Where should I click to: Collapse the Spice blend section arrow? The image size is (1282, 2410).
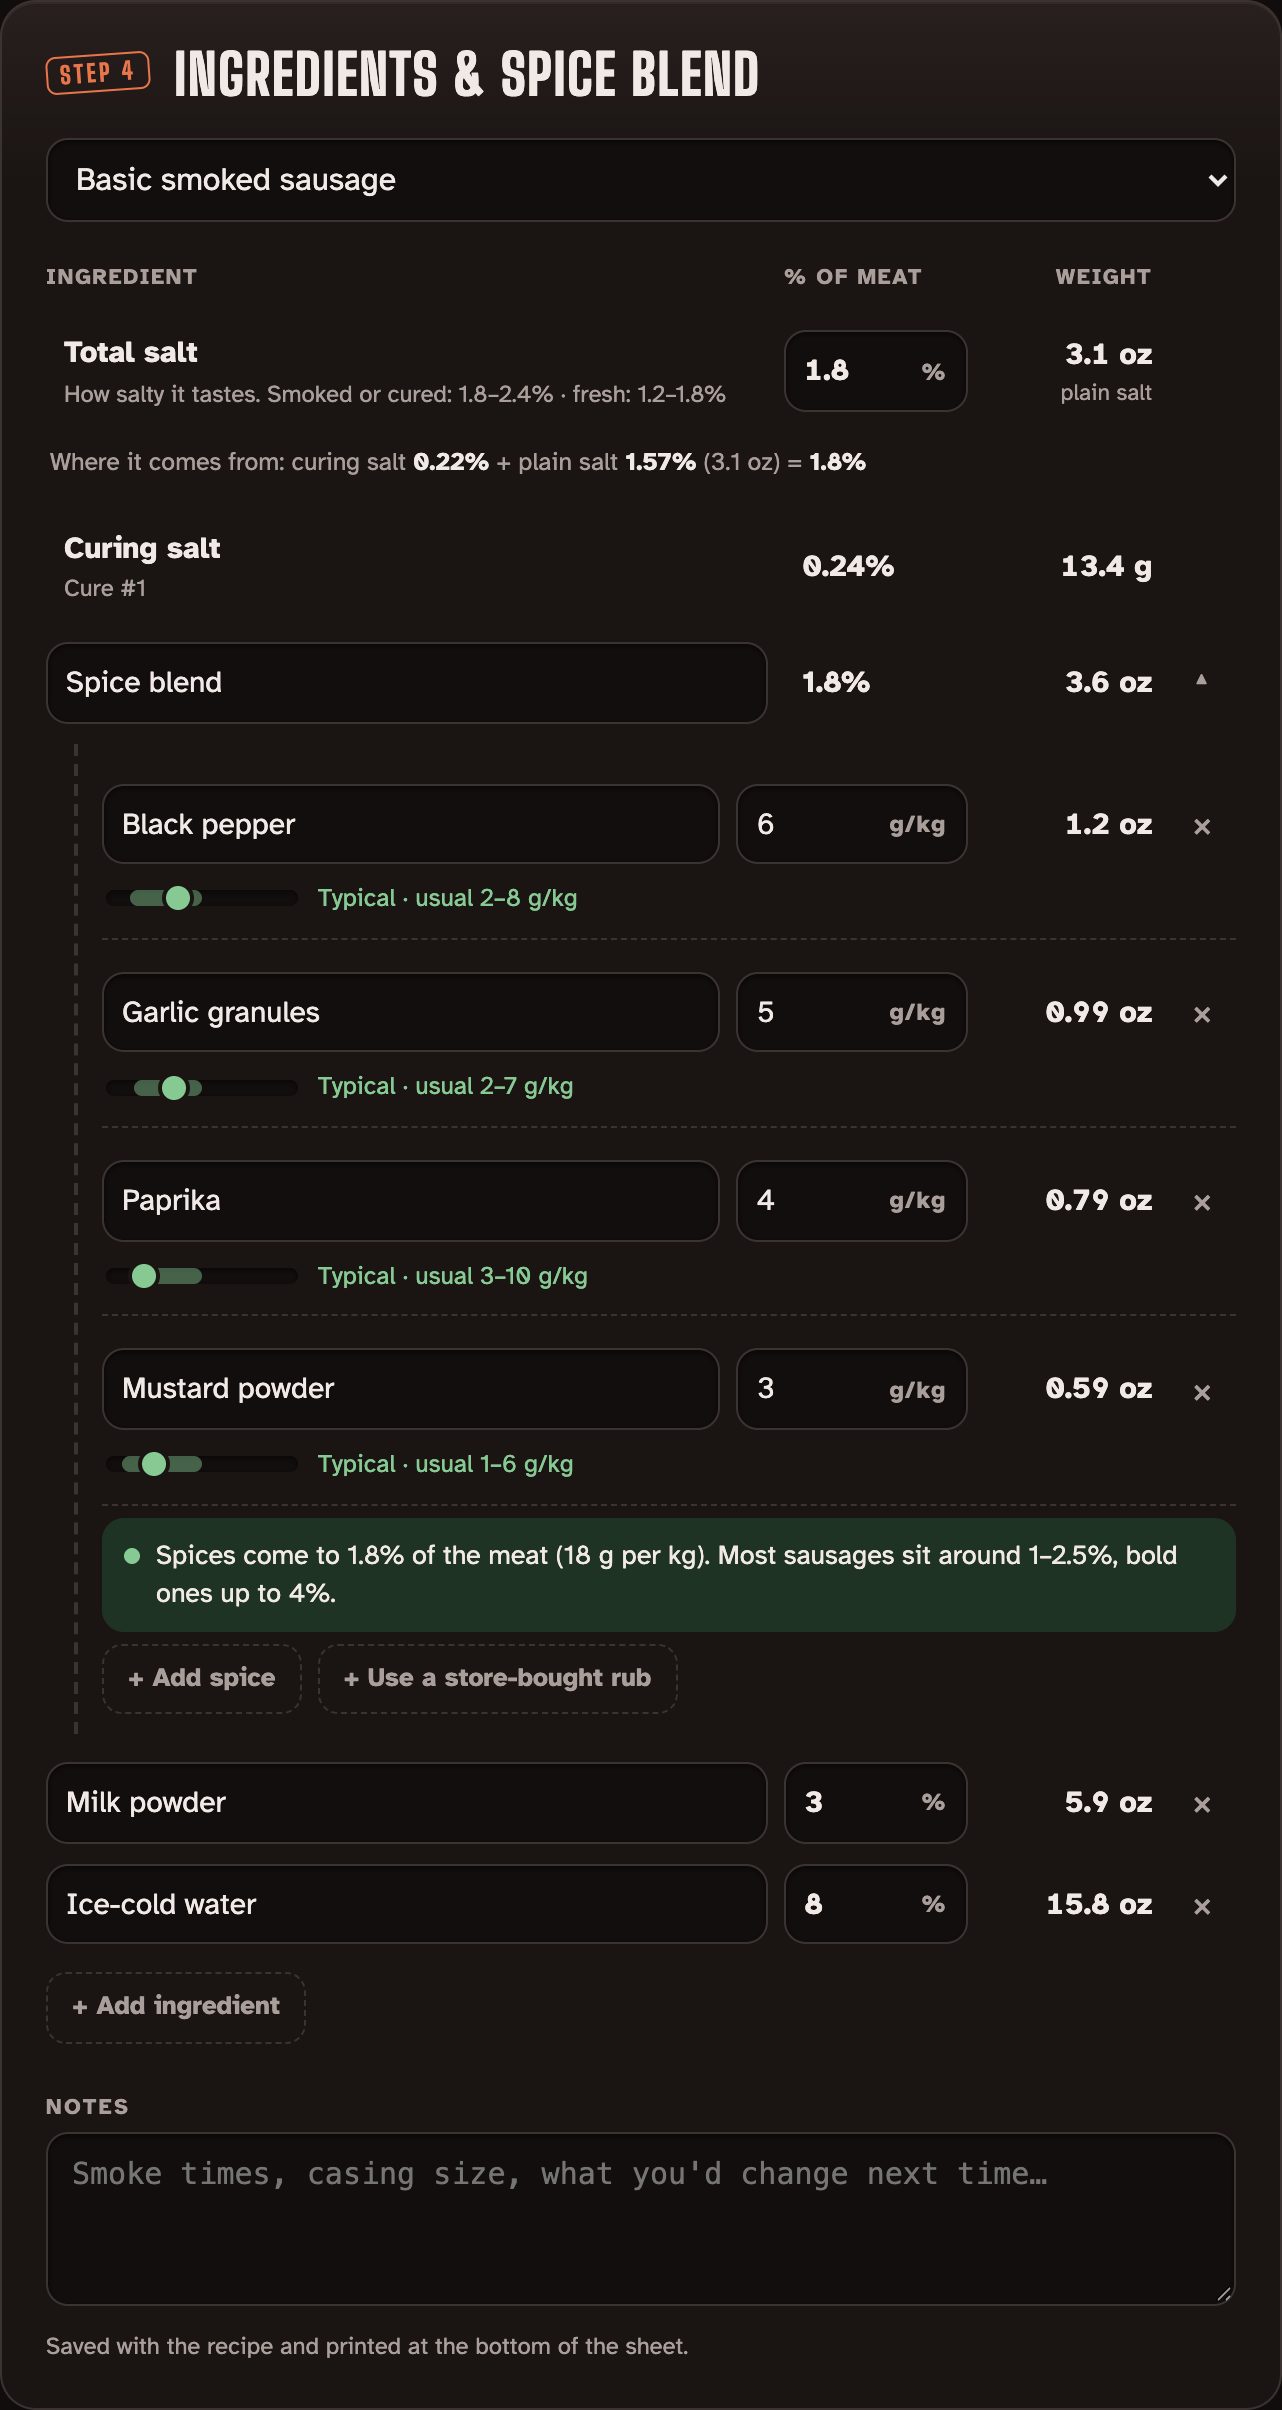tap(1202, 680)
